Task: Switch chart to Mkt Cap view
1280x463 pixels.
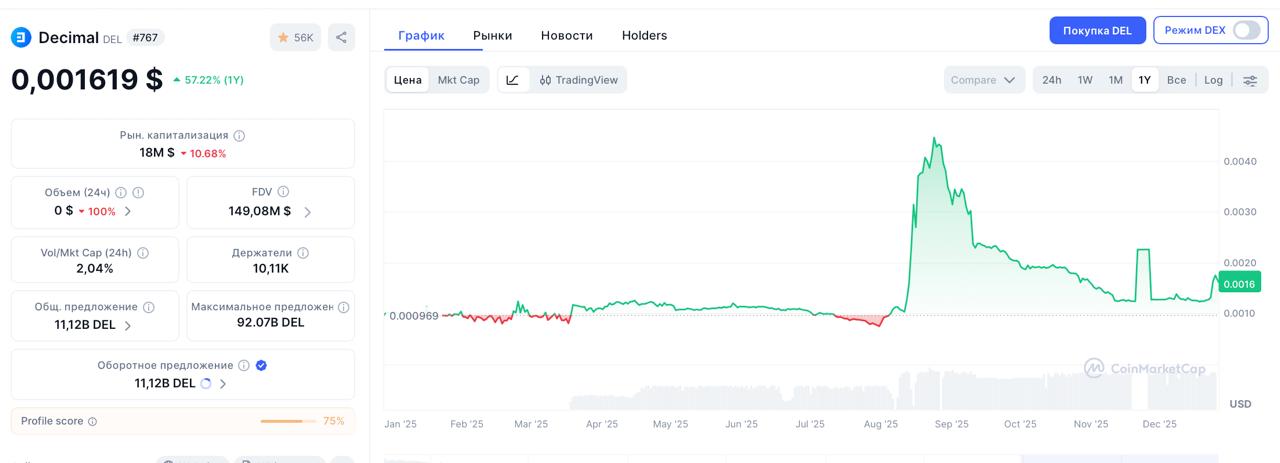Action: pyautogui.click(x=459, y=80)
